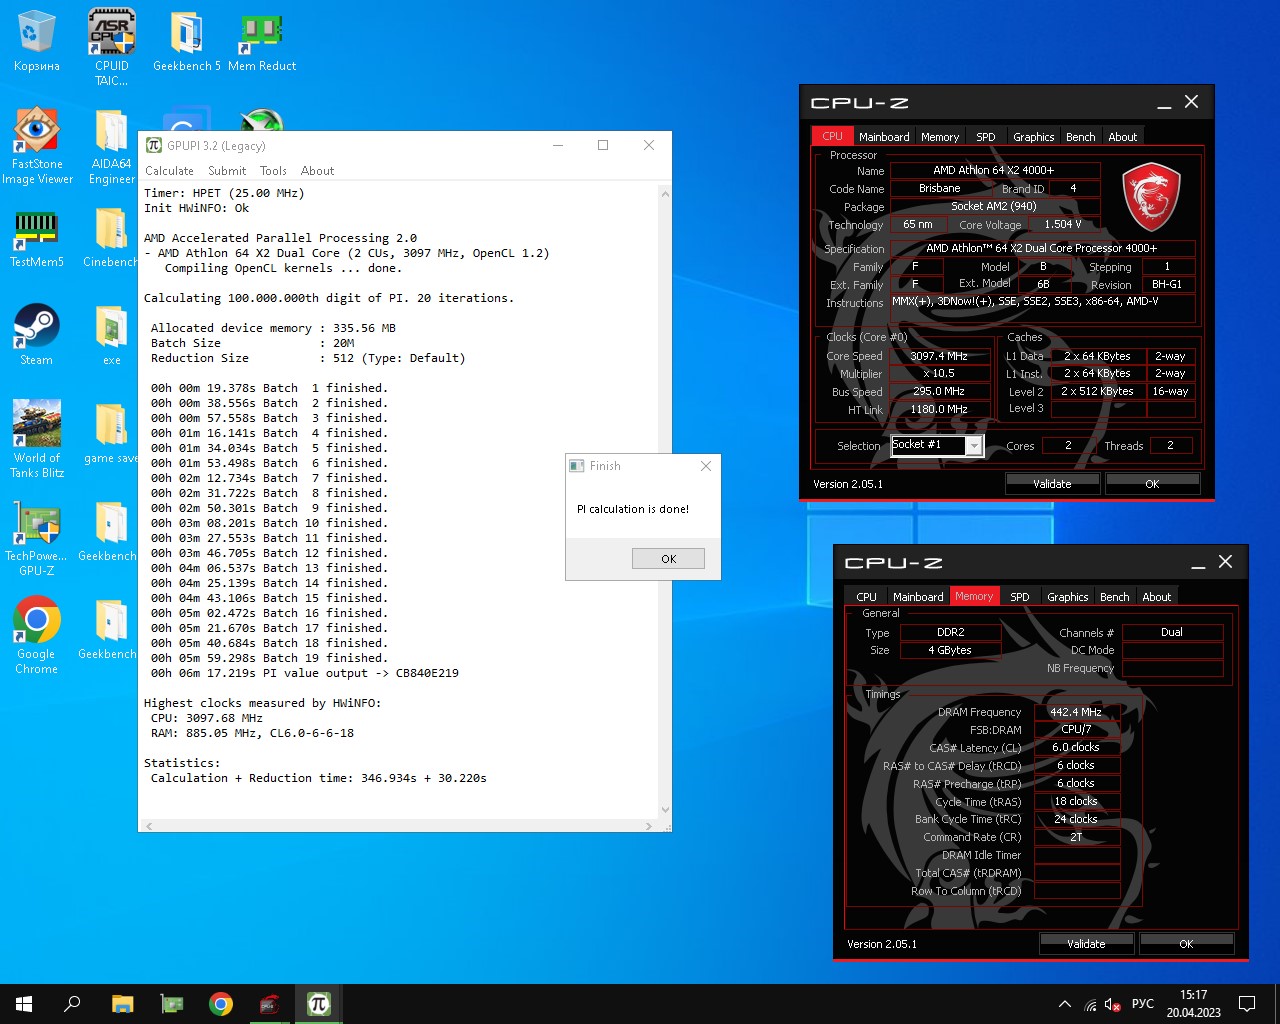Select Graphics tab in upper CPU-Z window
1280x1024 pixels.
click(1033, 137)
